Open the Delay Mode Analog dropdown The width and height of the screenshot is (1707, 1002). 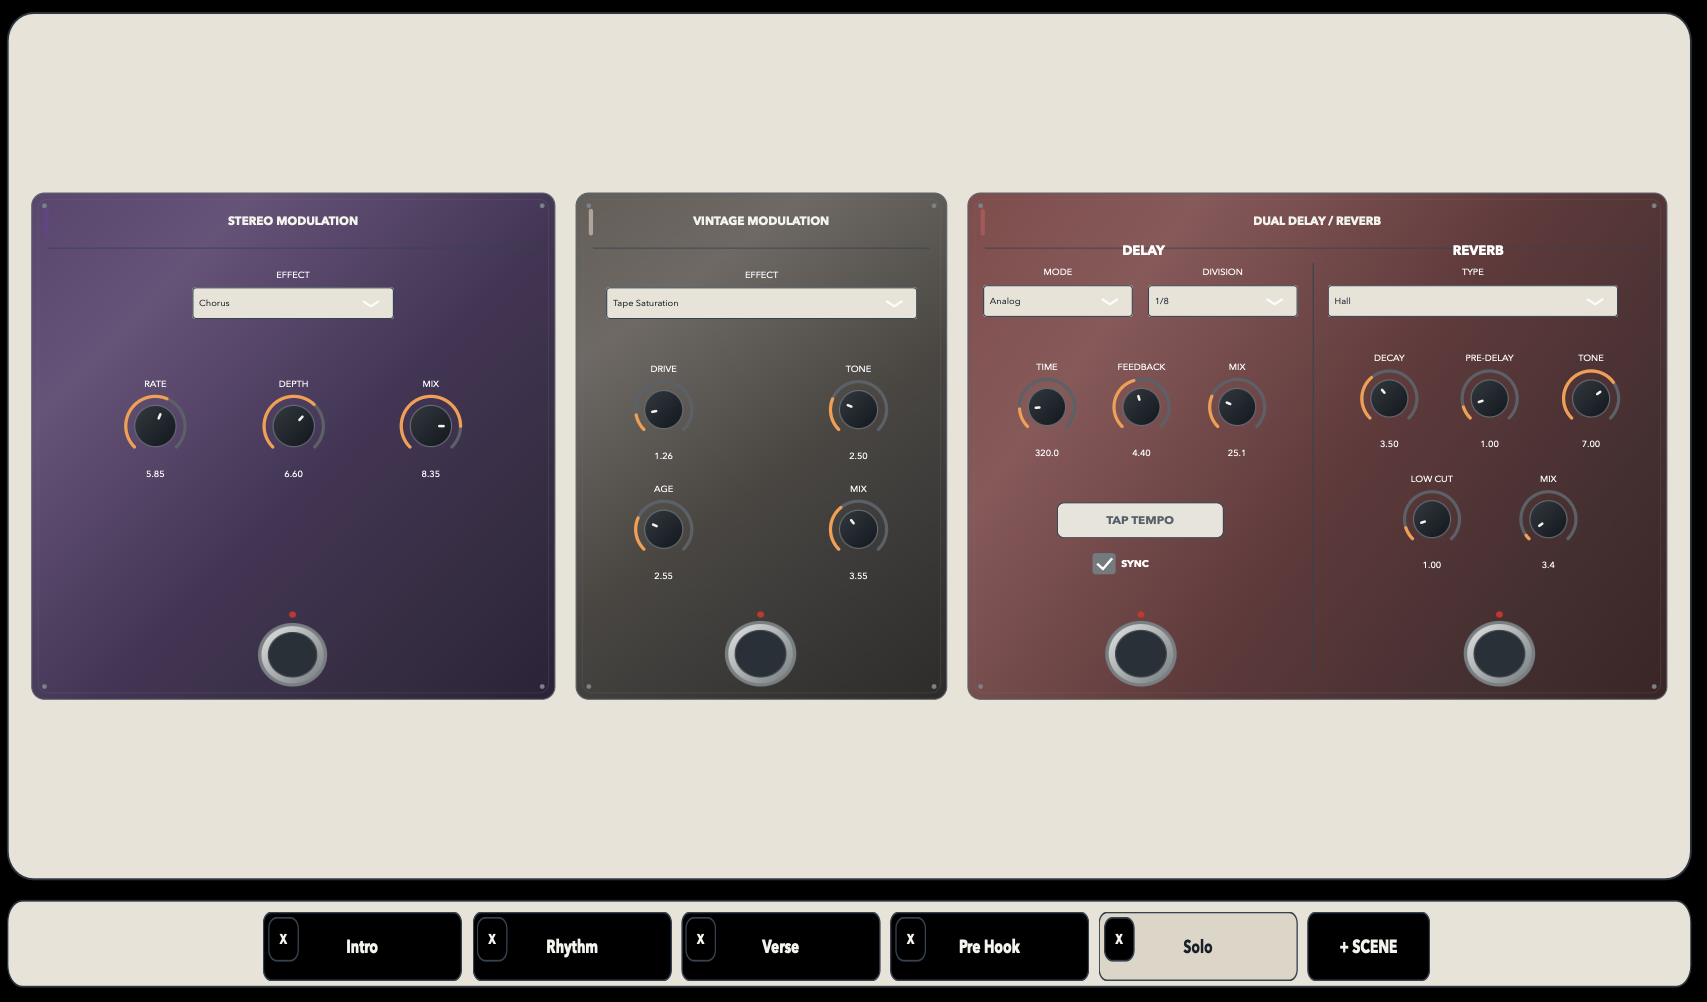coord(1058,301)
